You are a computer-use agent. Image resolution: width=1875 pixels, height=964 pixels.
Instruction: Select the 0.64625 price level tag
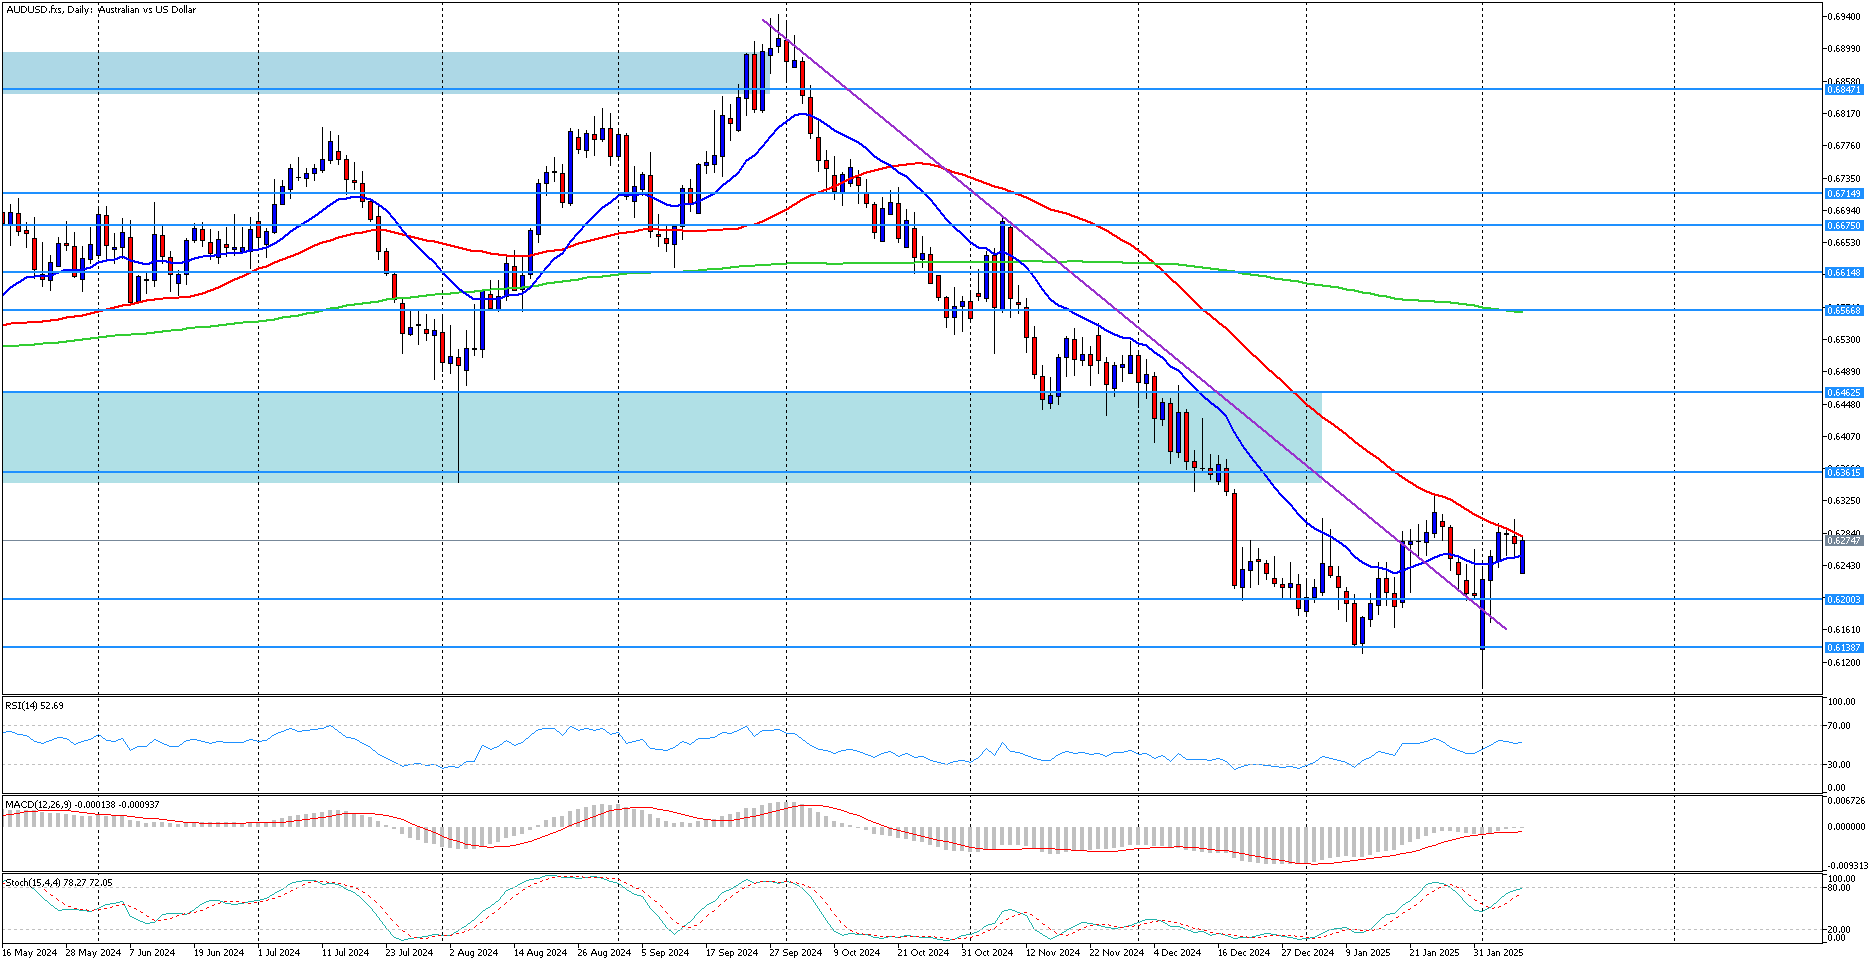tap(1844, 392)
